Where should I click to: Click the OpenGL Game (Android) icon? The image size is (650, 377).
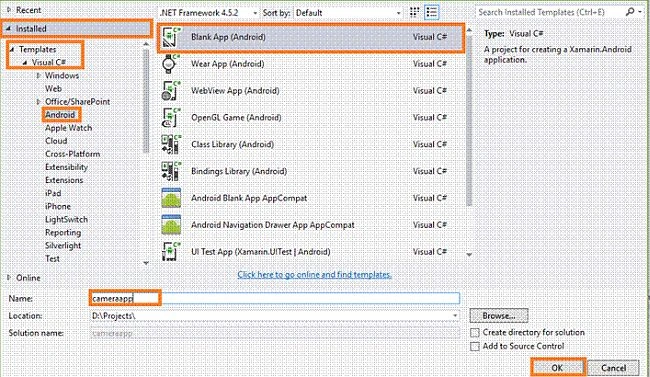171,118
